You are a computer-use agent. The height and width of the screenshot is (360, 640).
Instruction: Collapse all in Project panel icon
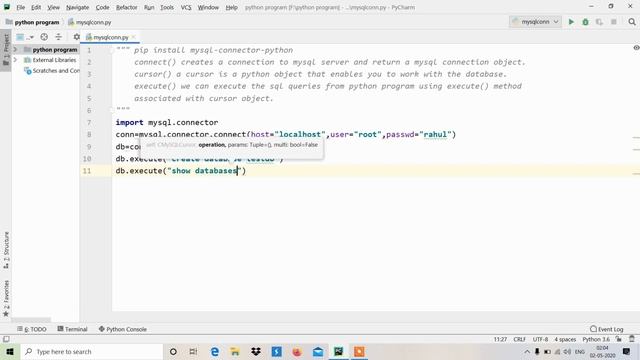click(58, 37)
